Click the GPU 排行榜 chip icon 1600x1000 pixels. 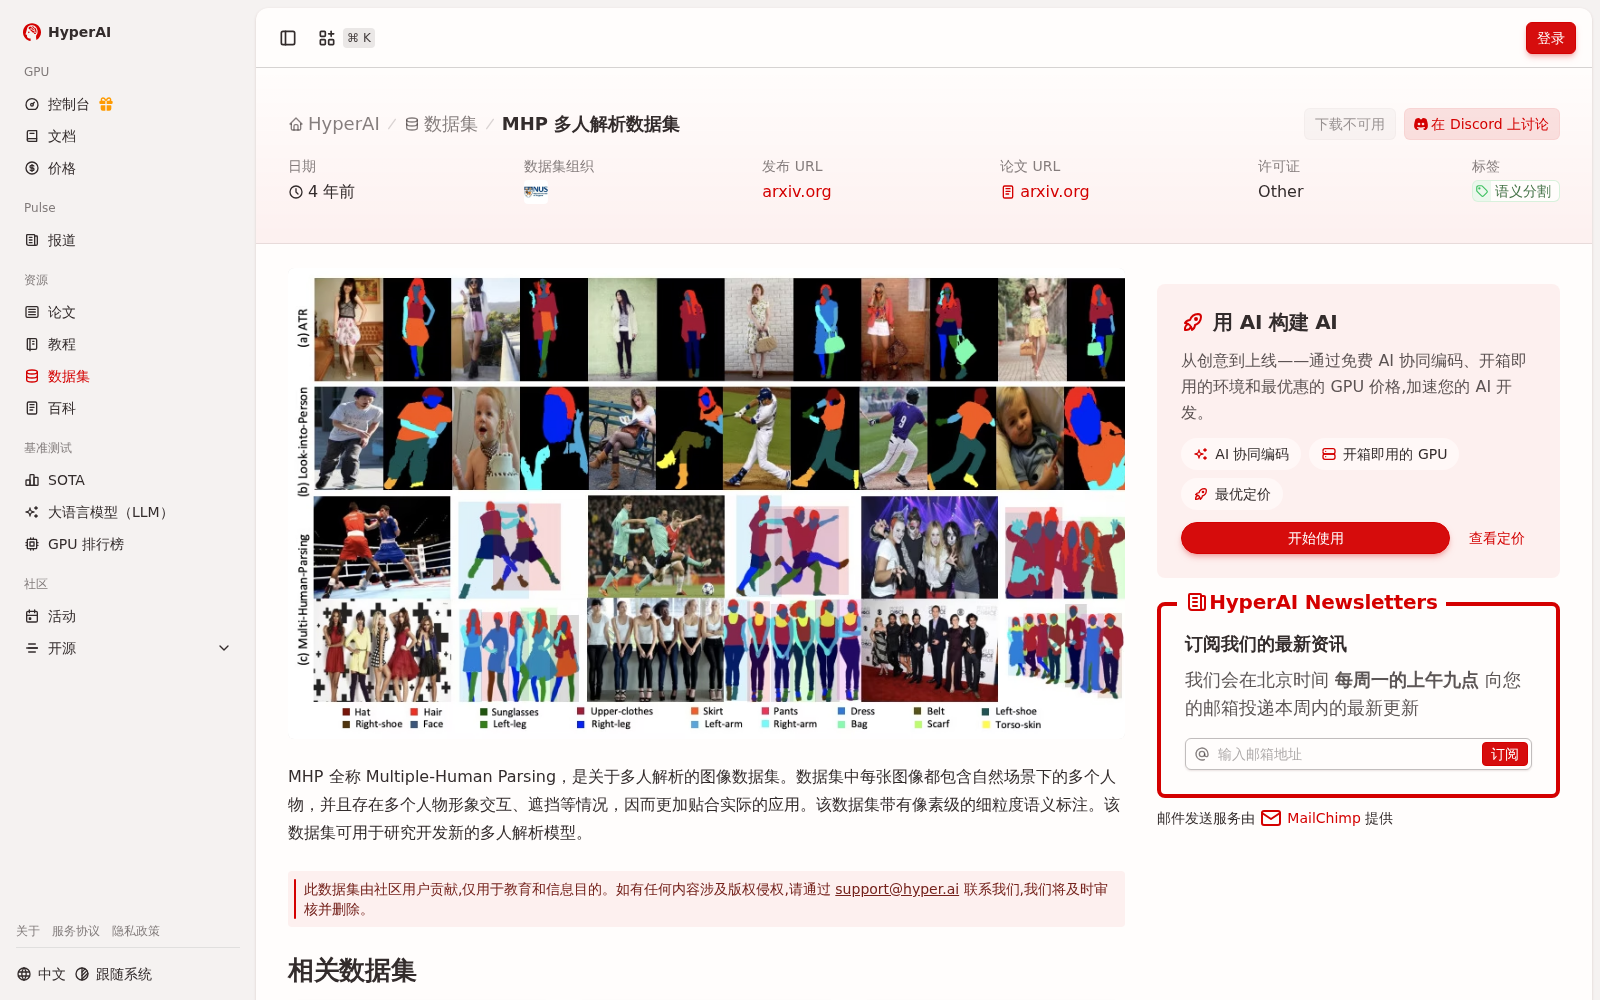click(32, 544)
